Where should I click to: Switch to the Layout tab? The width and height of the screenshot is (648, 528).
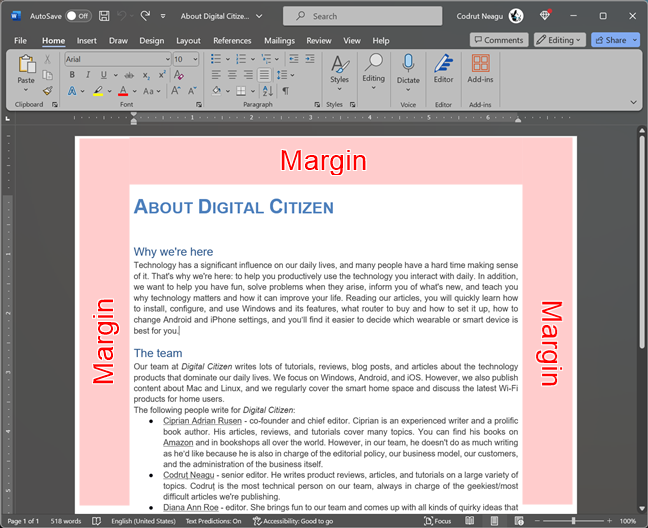[188, 40]
